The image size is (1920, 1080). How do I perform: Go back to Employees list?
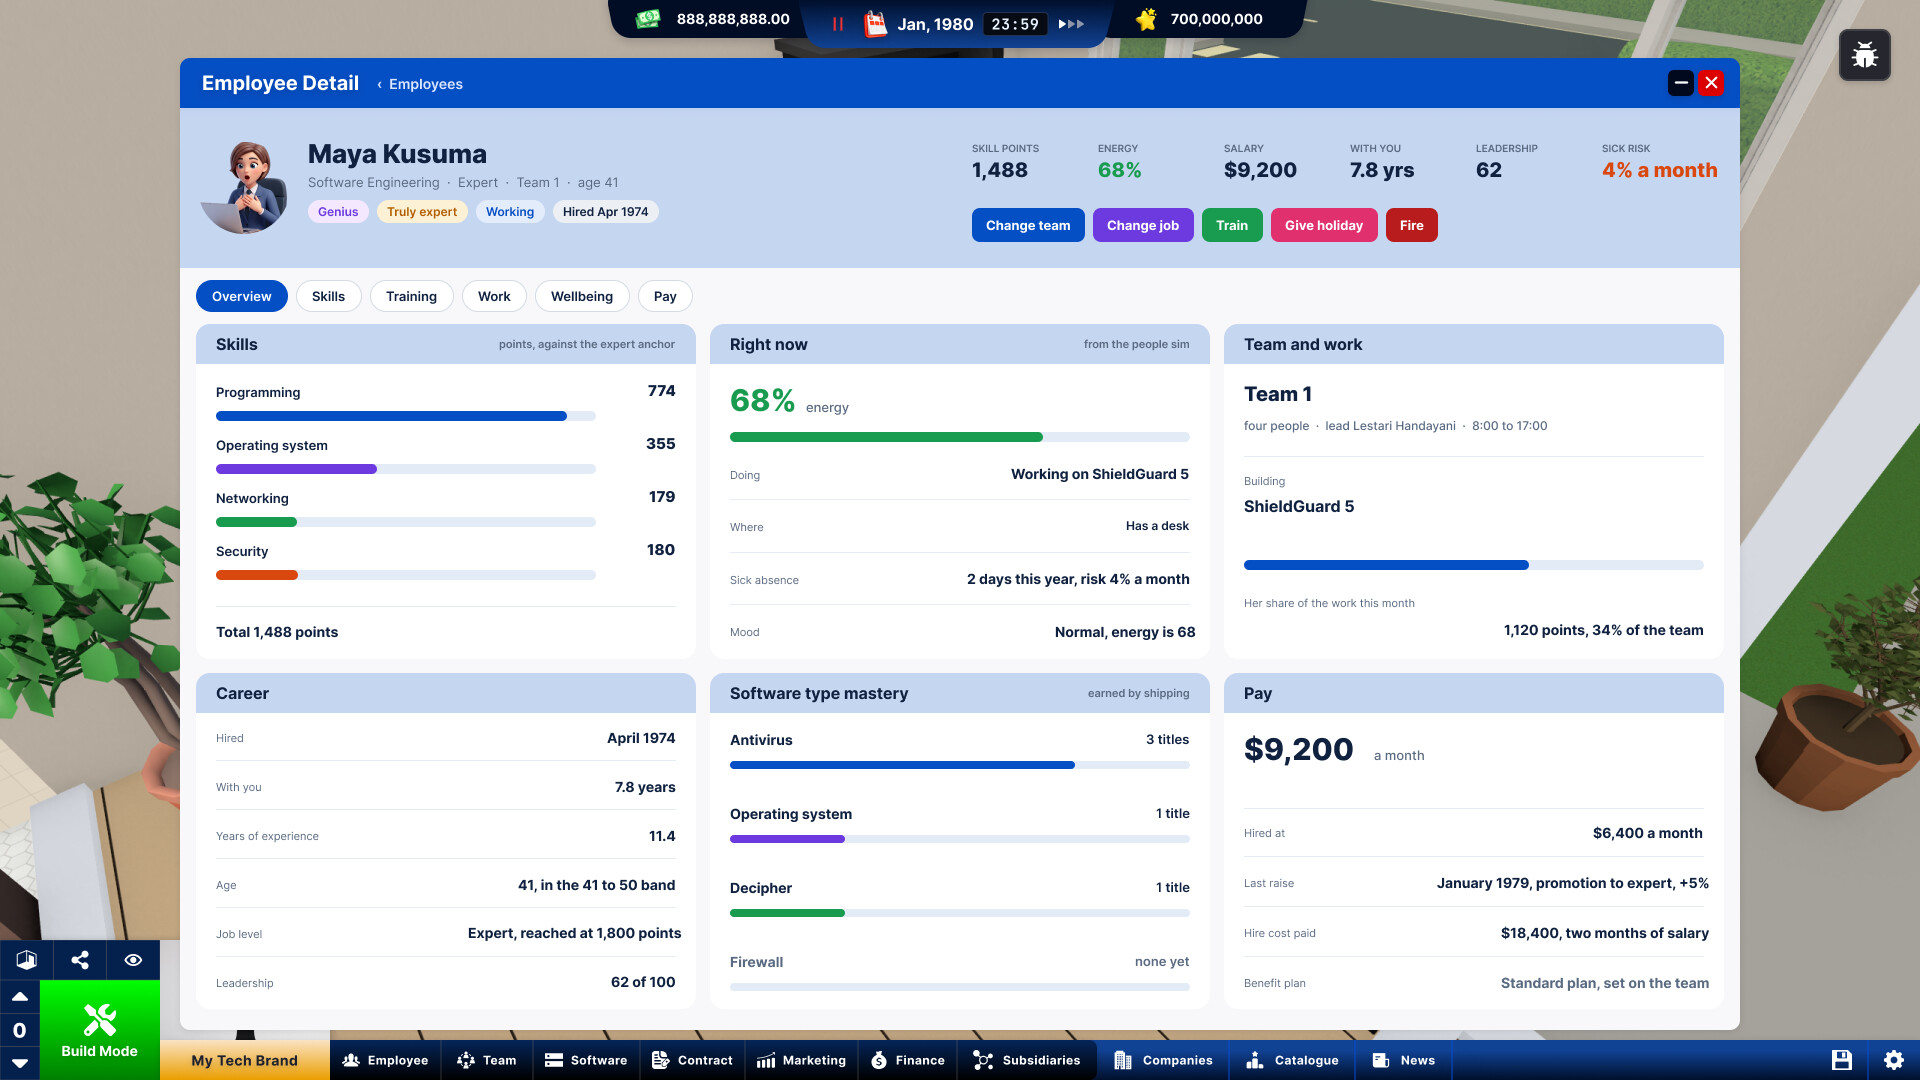pyautogui.click(x=420, y=84)
